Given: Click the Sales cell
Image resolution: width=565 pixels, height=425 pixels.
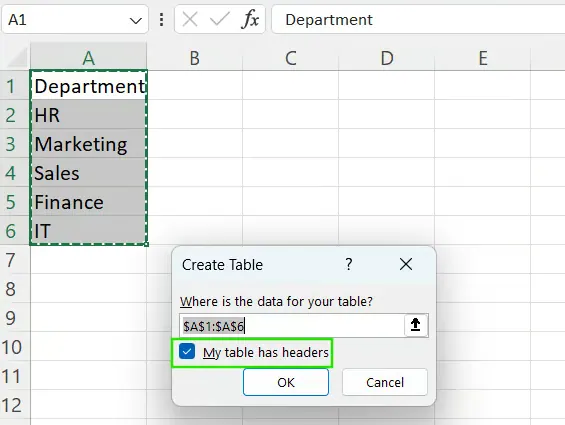Looking at the screenshot, I should [x=89, y=173].
